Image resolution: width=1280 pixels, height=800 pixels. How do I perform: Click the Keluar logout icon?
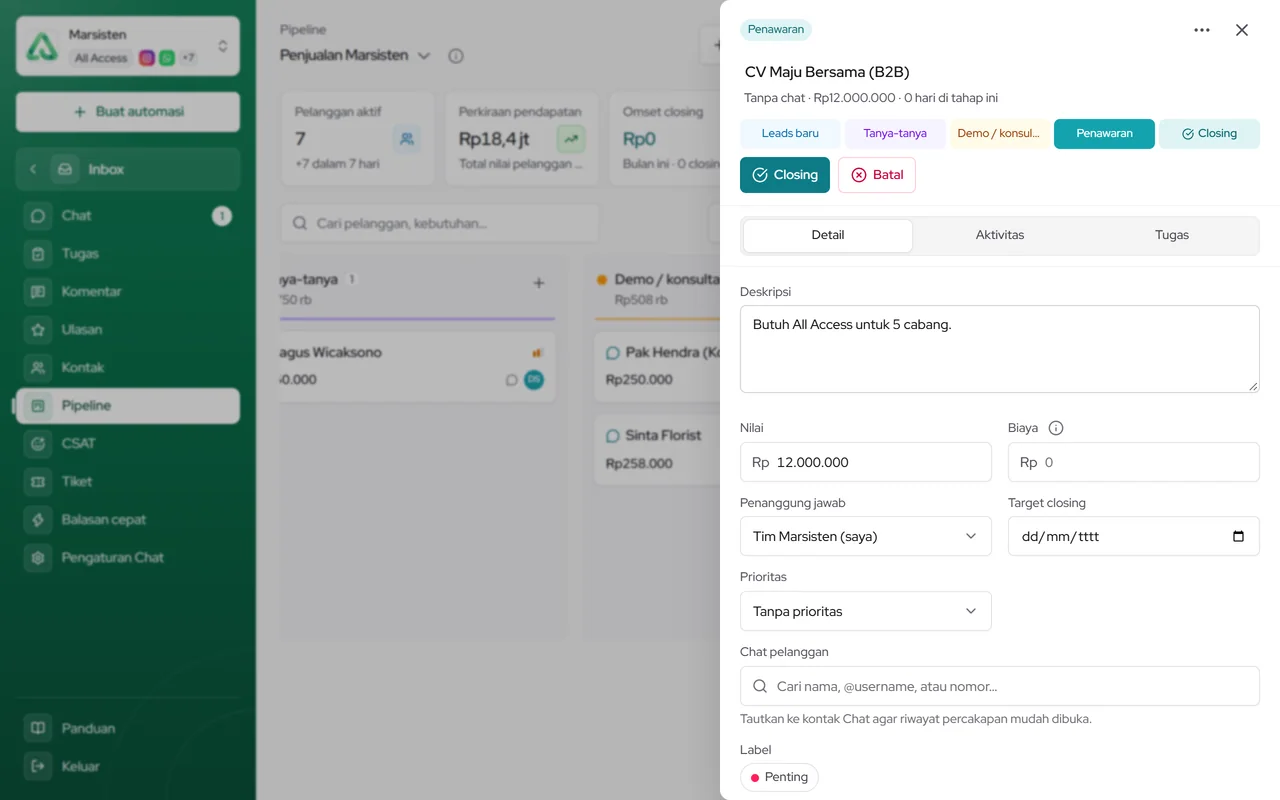point(38,766)
